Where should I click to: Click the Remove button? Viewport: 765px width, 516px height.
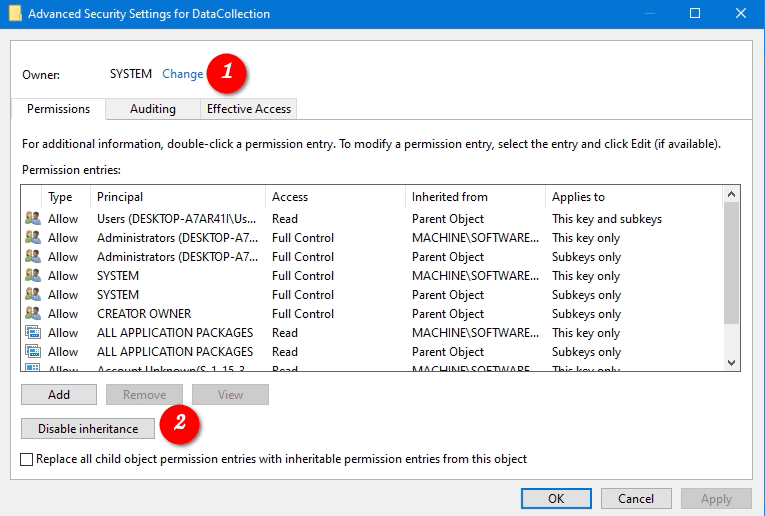coord(144,395)
